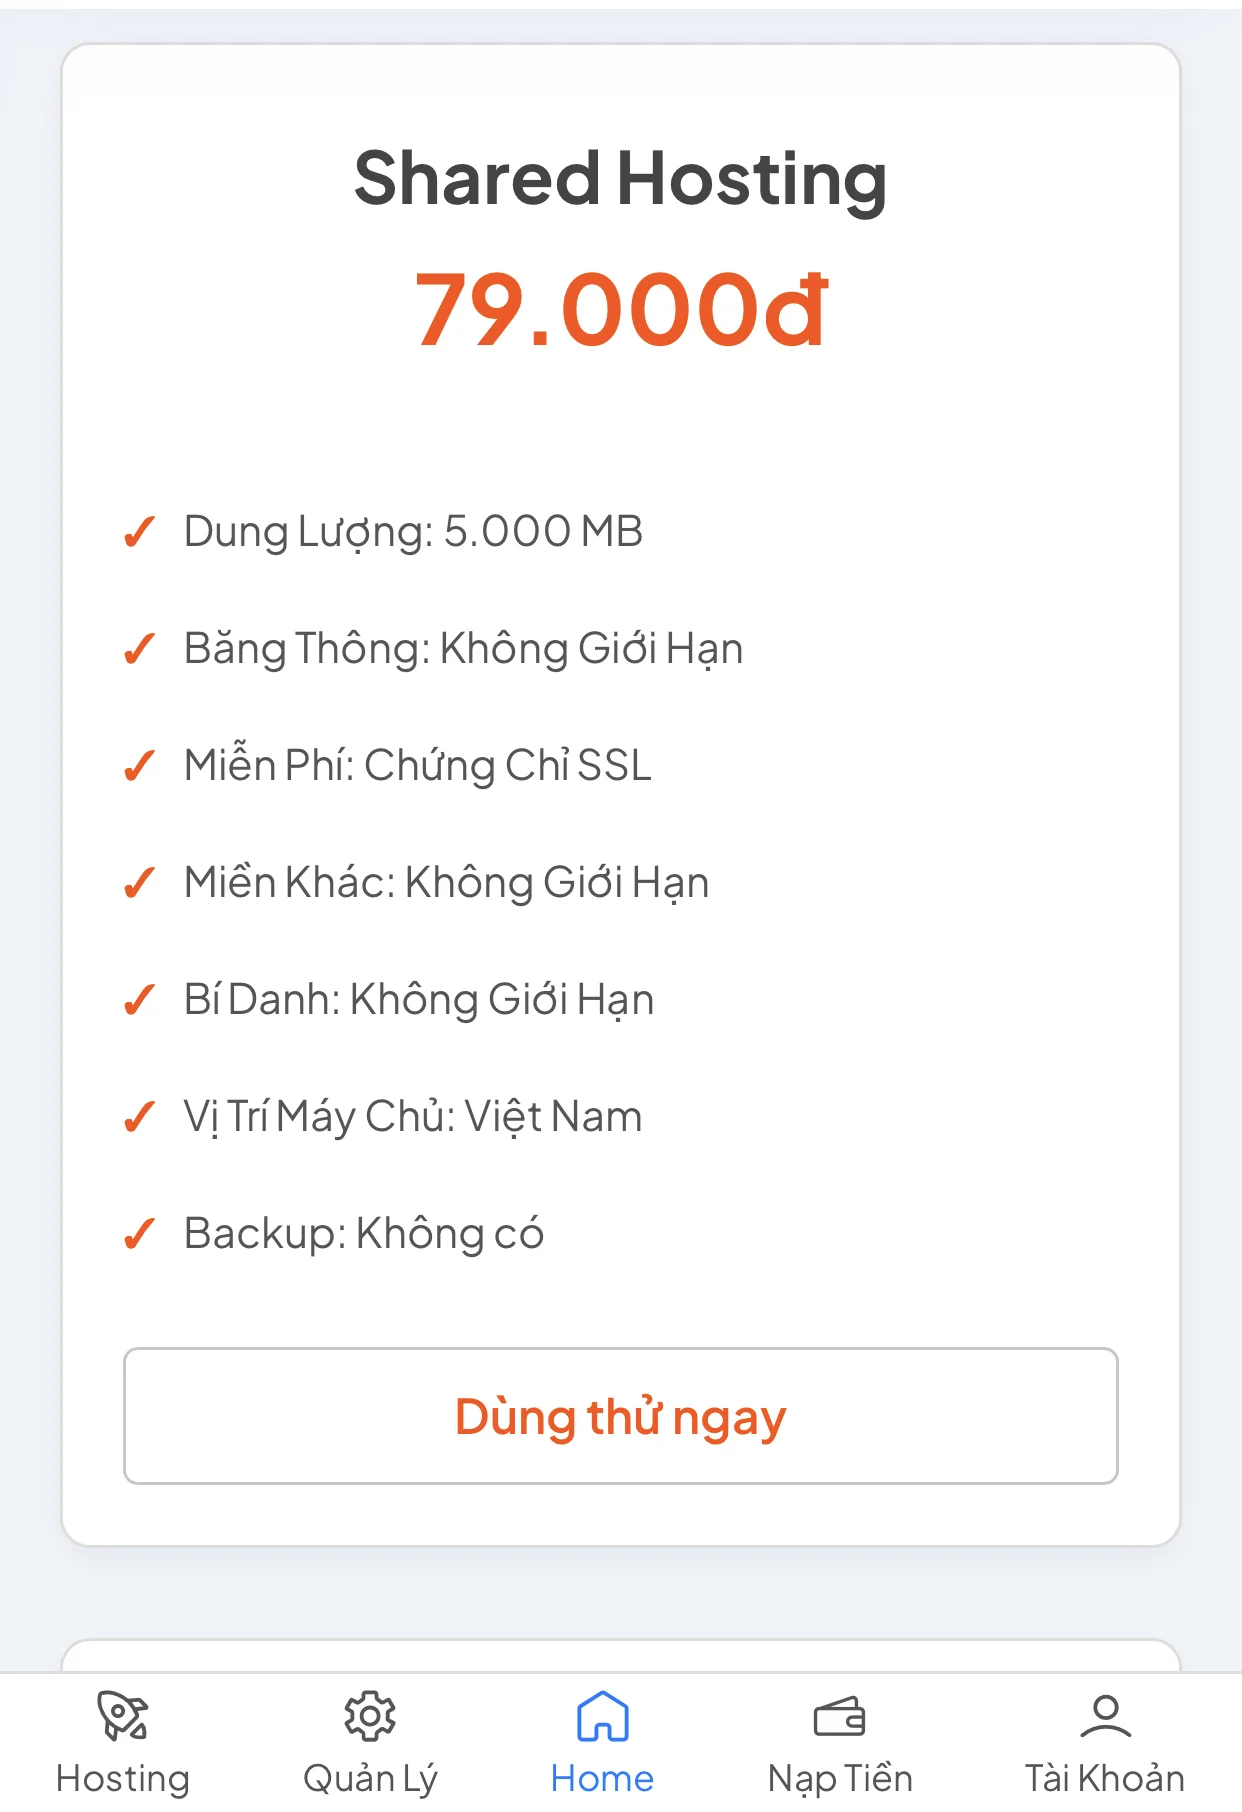
Task: Go to the Nạp Tiền tab label
Action: click(839, 1778)
